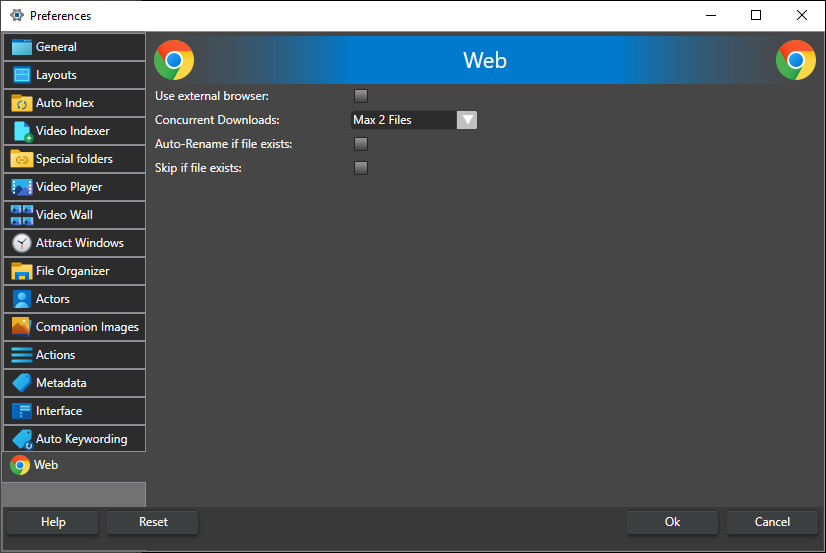Screen dimensions: 826x553
Task: Toggle Auto-Rename if file exists checkbox
Action: coord(361,144)
